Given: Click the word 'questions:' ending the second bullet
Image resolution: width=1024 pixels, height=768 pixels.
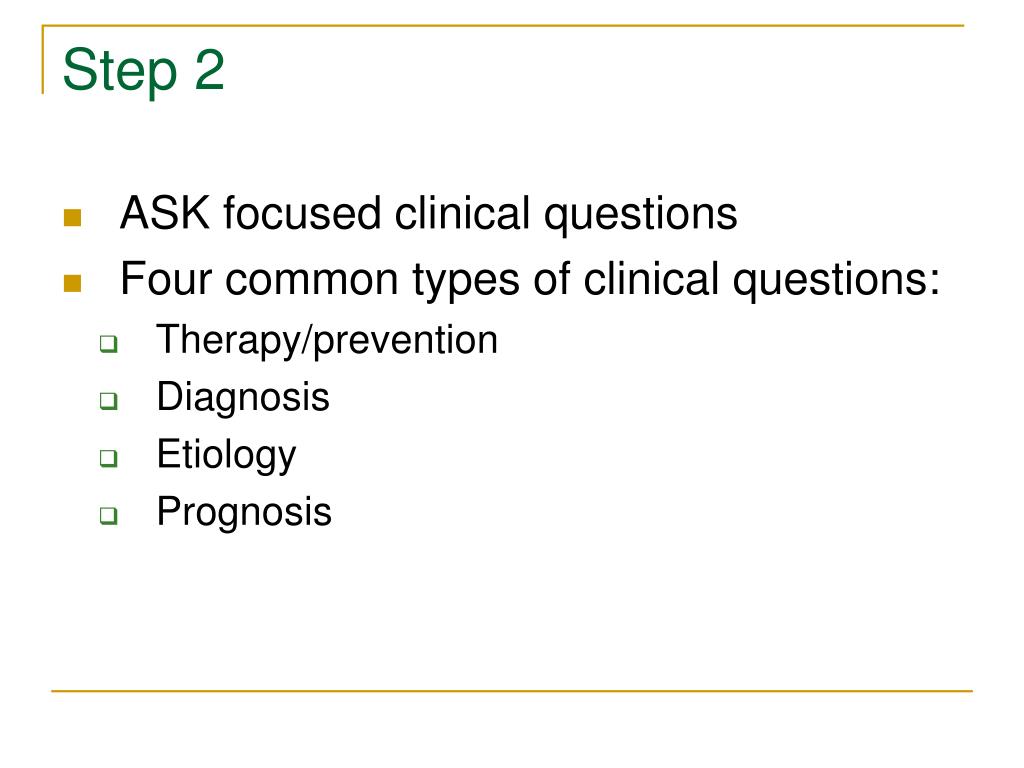Looking at the screenshot, I should tap(836, 281).
